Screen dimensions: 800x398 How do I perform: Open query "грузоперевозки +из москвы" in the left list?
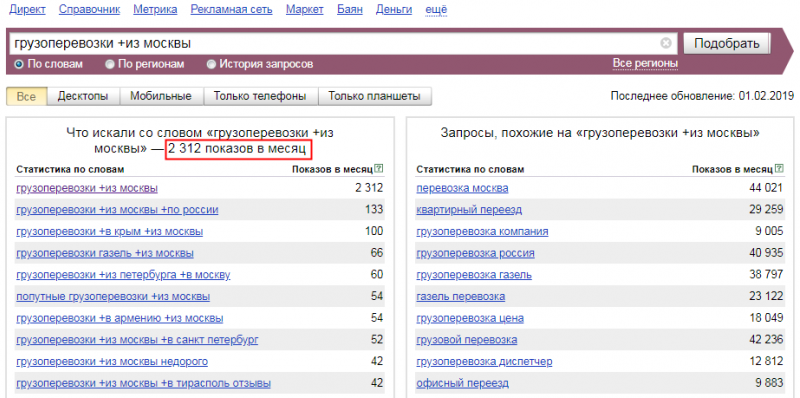coord(87,188)
